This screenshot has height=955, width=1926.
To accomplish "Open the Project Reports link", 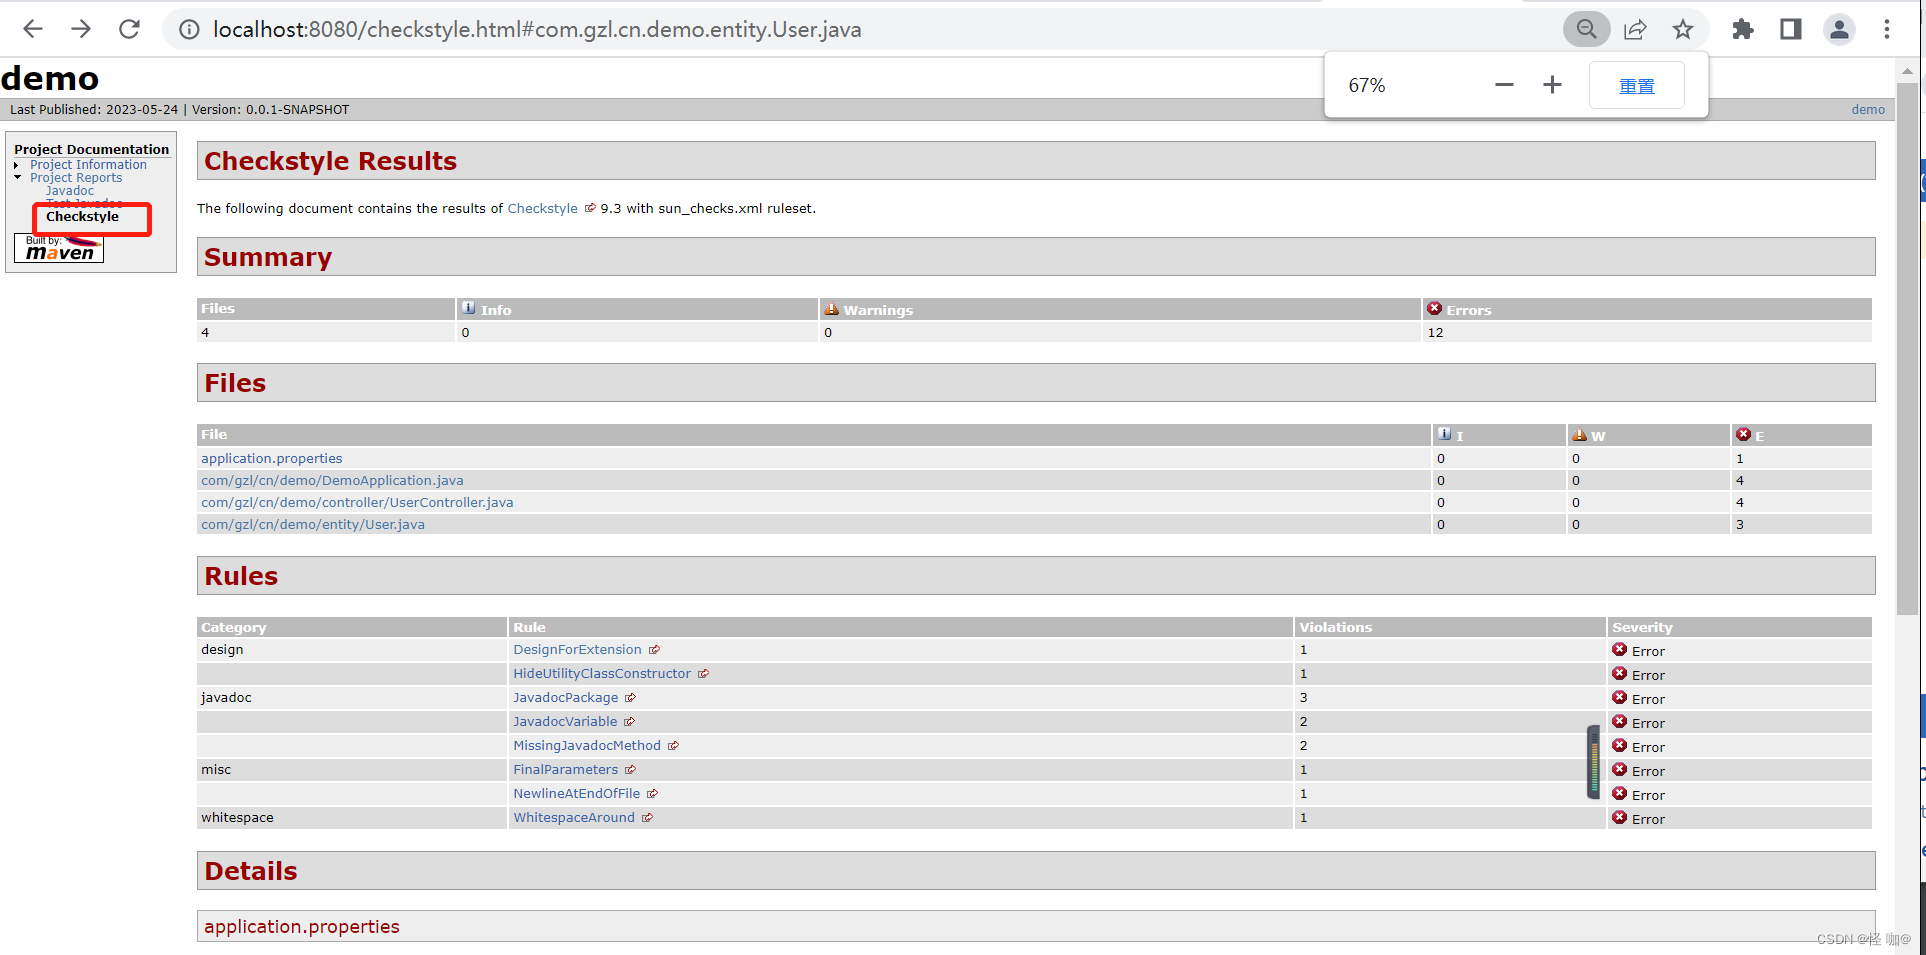I will (x=76, y=178).
